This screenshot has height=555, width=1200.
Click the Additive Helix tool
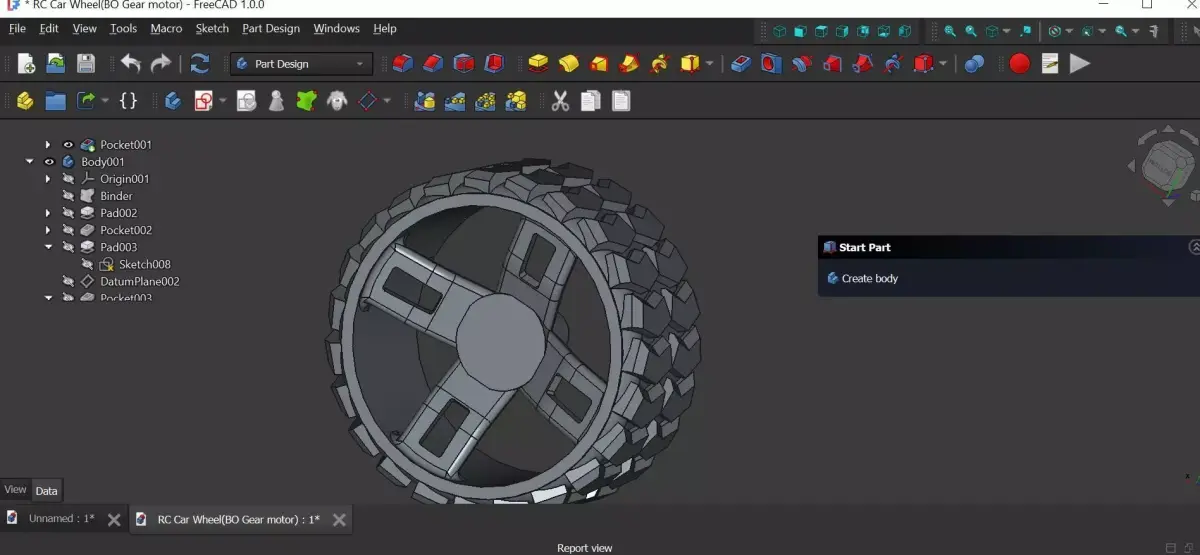pos(658,64)
